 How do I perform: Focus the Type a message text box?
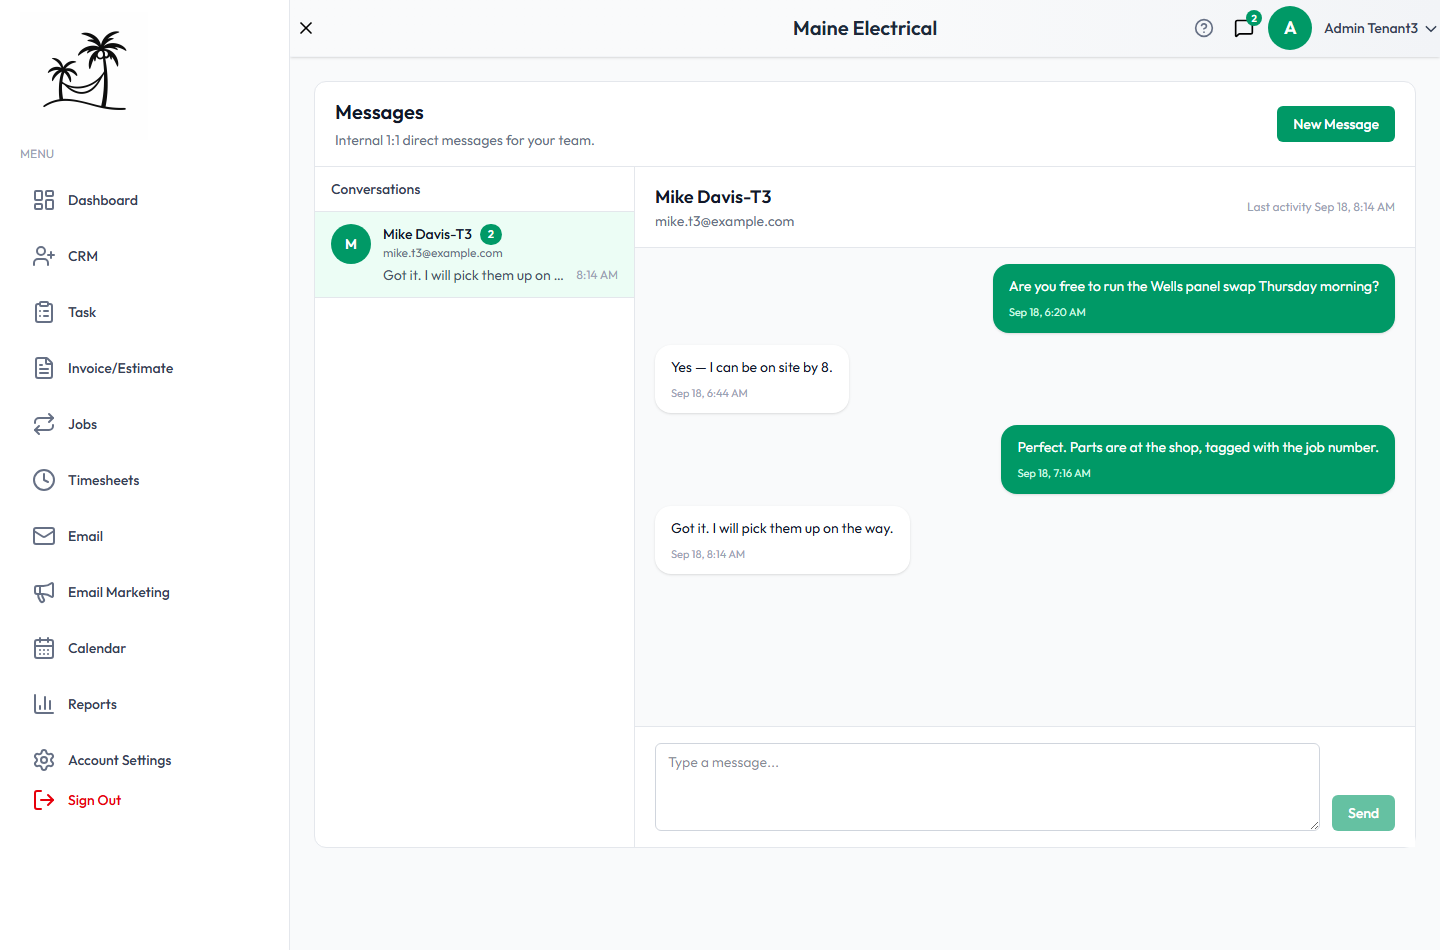987,787
